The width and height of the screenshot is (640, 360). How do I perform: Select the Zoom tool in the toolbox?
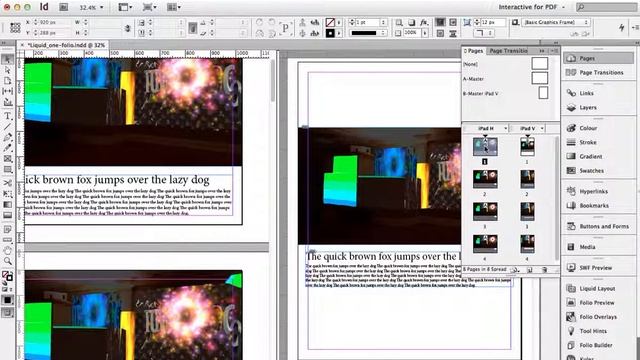coord(7,261)
